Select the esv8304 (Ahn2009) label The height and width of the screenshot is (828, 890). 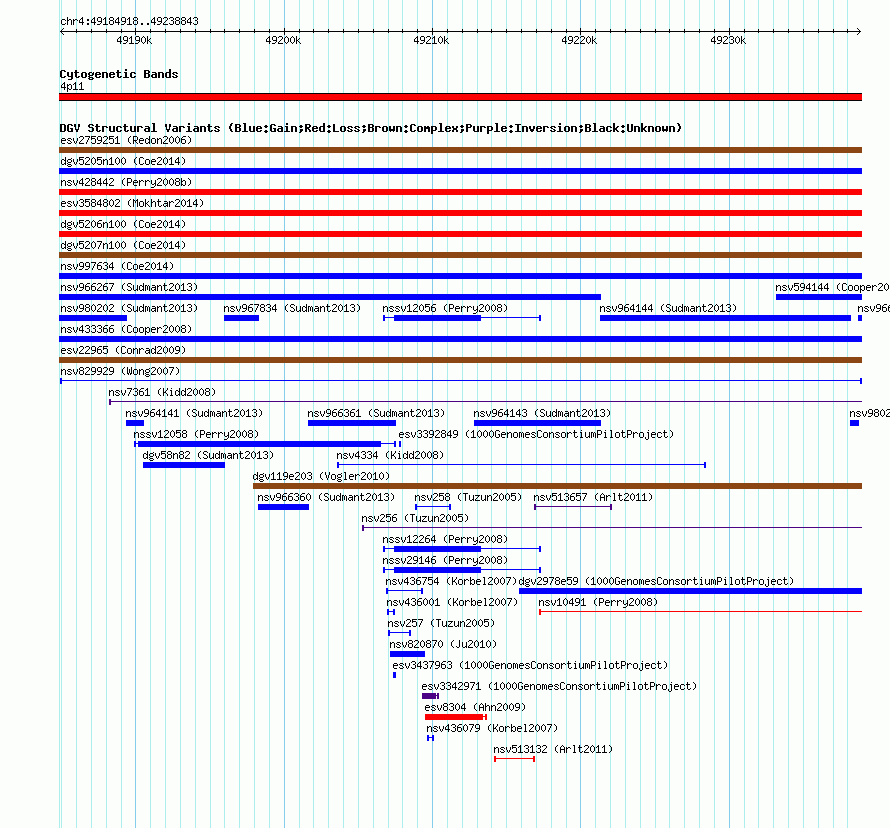pyautogui.click(x=475, y=707)
